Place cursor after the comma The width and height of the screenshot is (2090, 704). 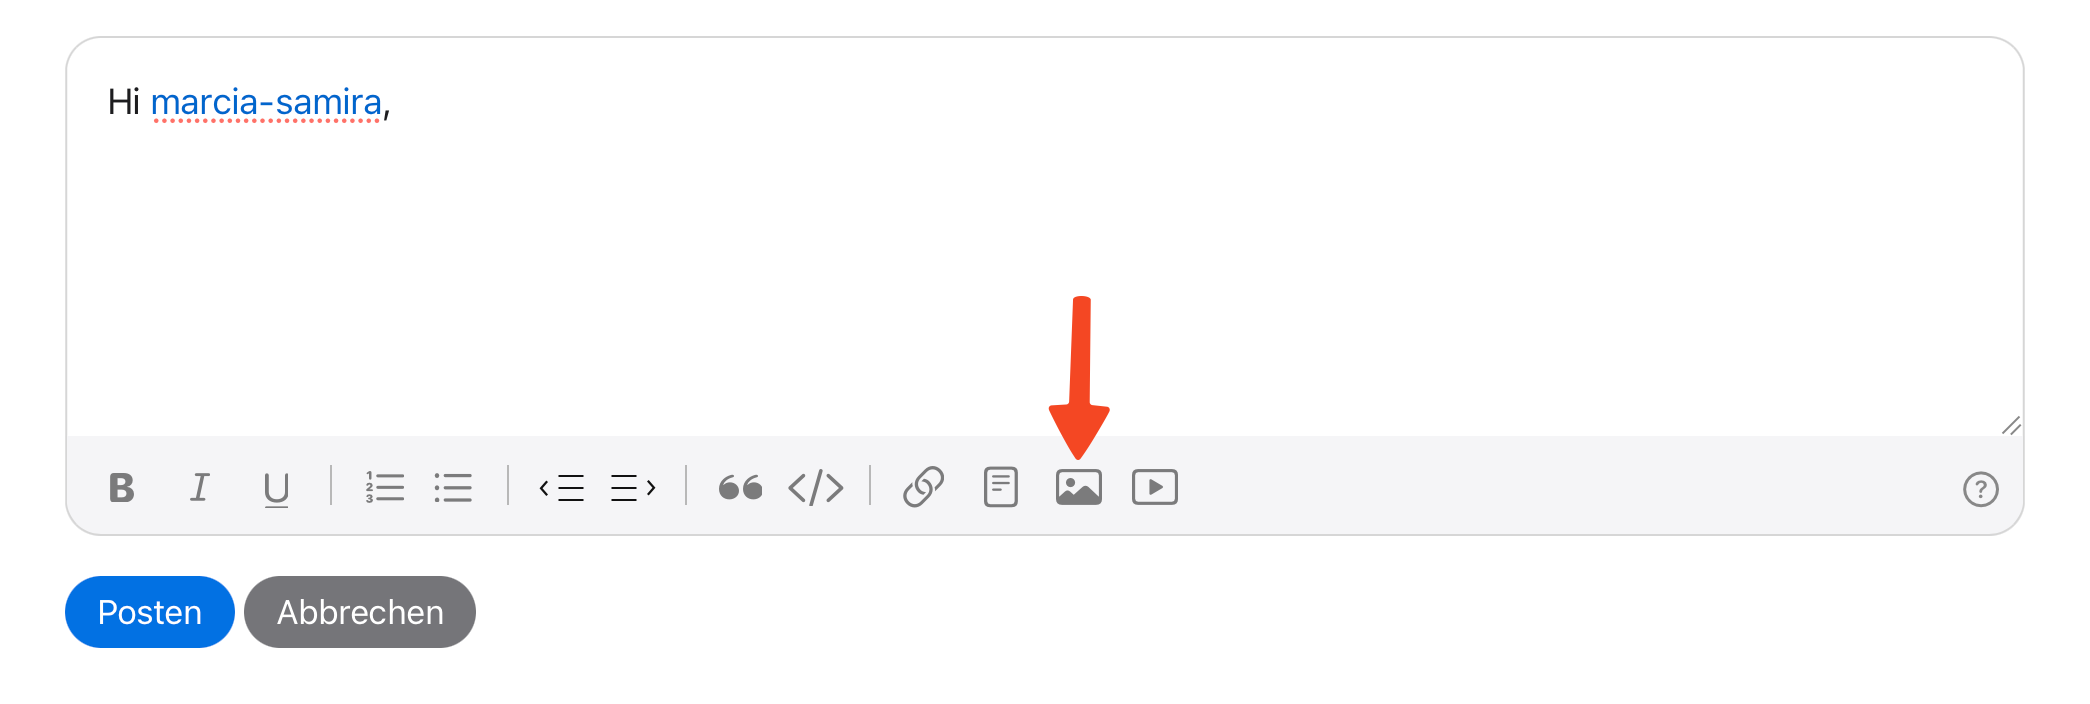click(391, 102)
